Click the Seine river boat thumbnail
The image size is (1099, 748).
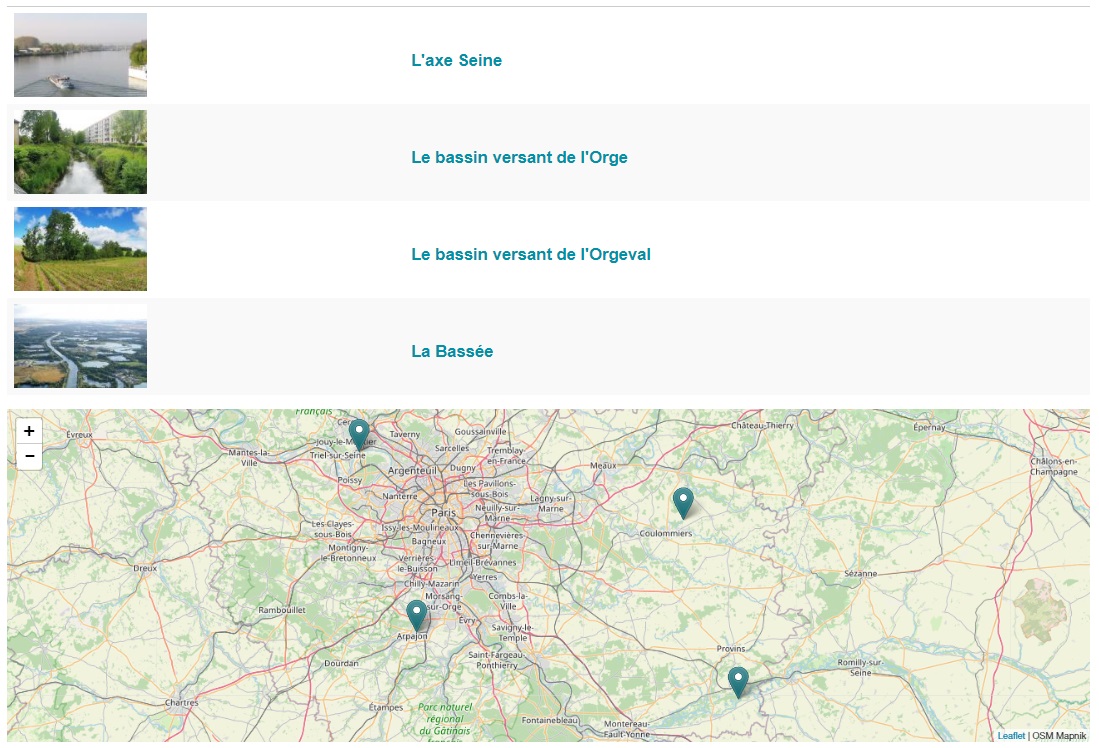point(80,55)
